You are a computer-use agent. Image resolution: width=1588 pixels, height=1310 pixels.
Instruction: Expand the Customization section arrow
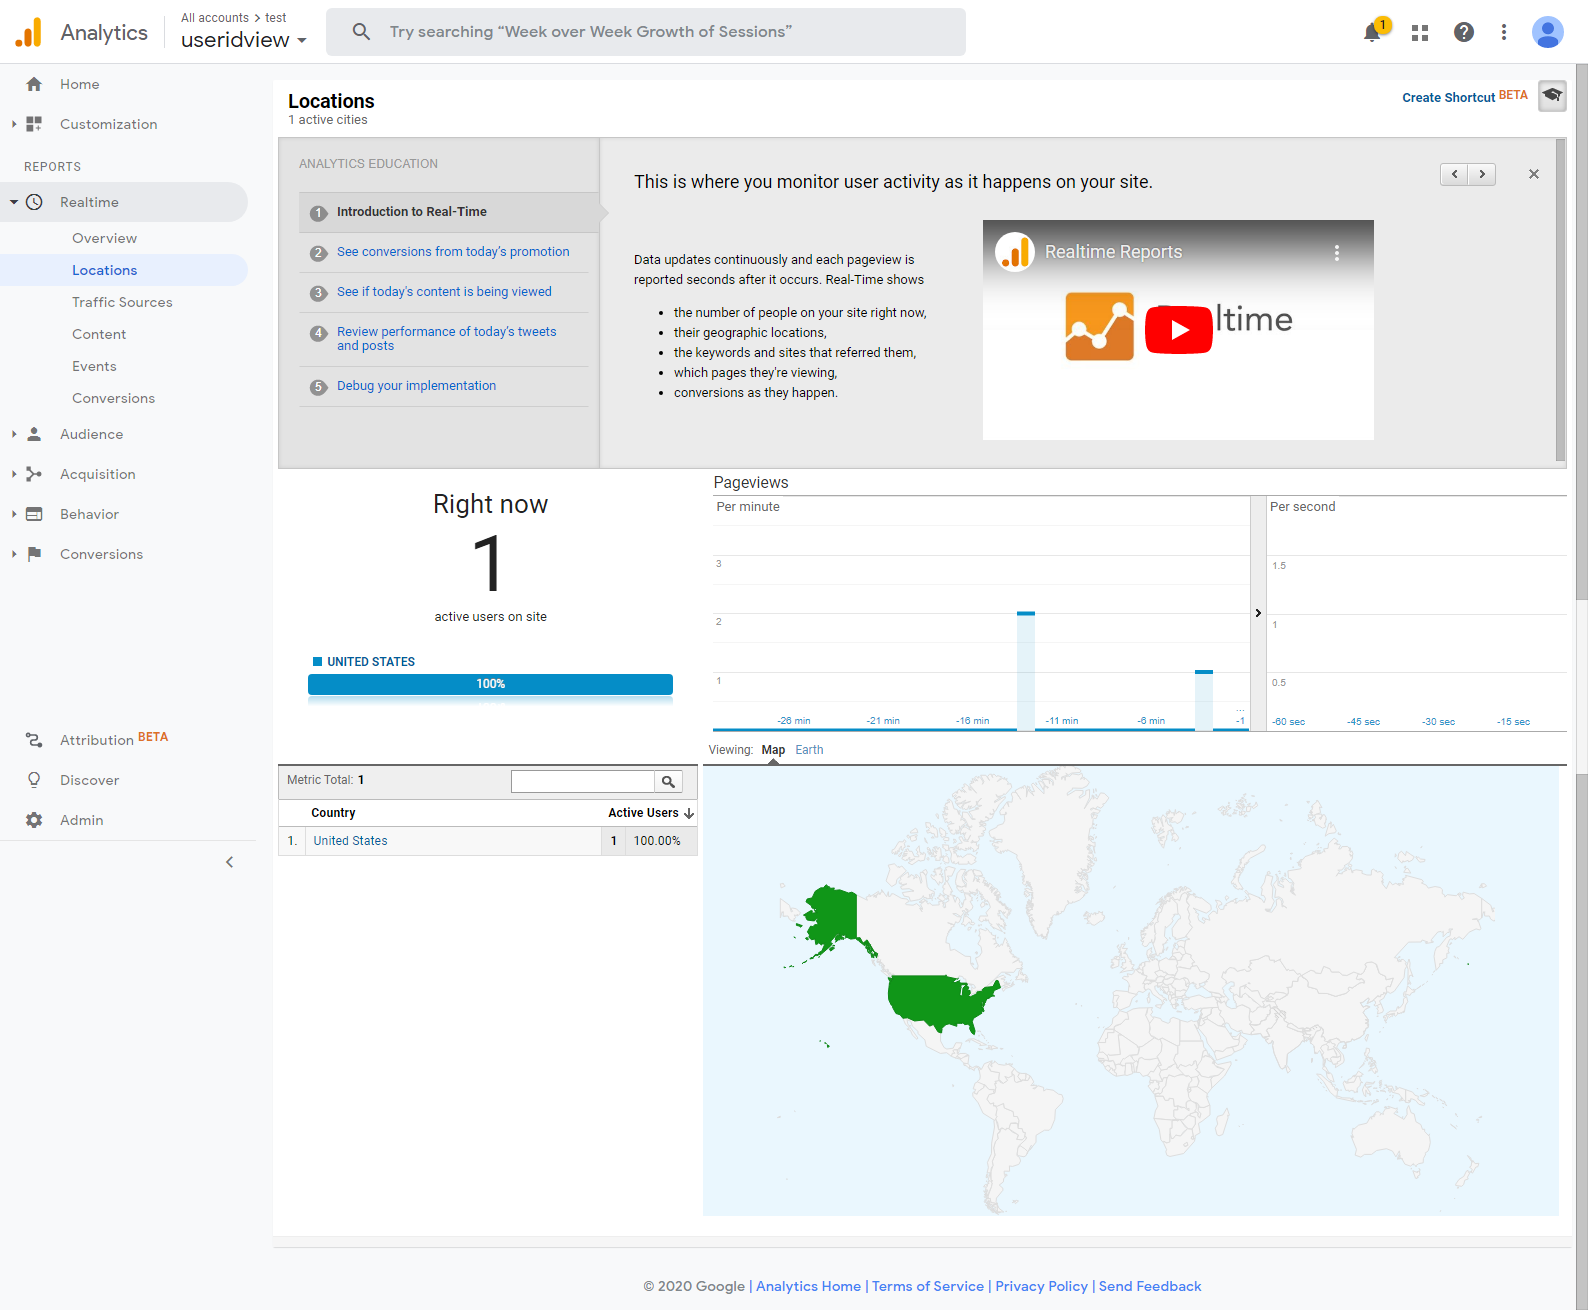[14, 124]
